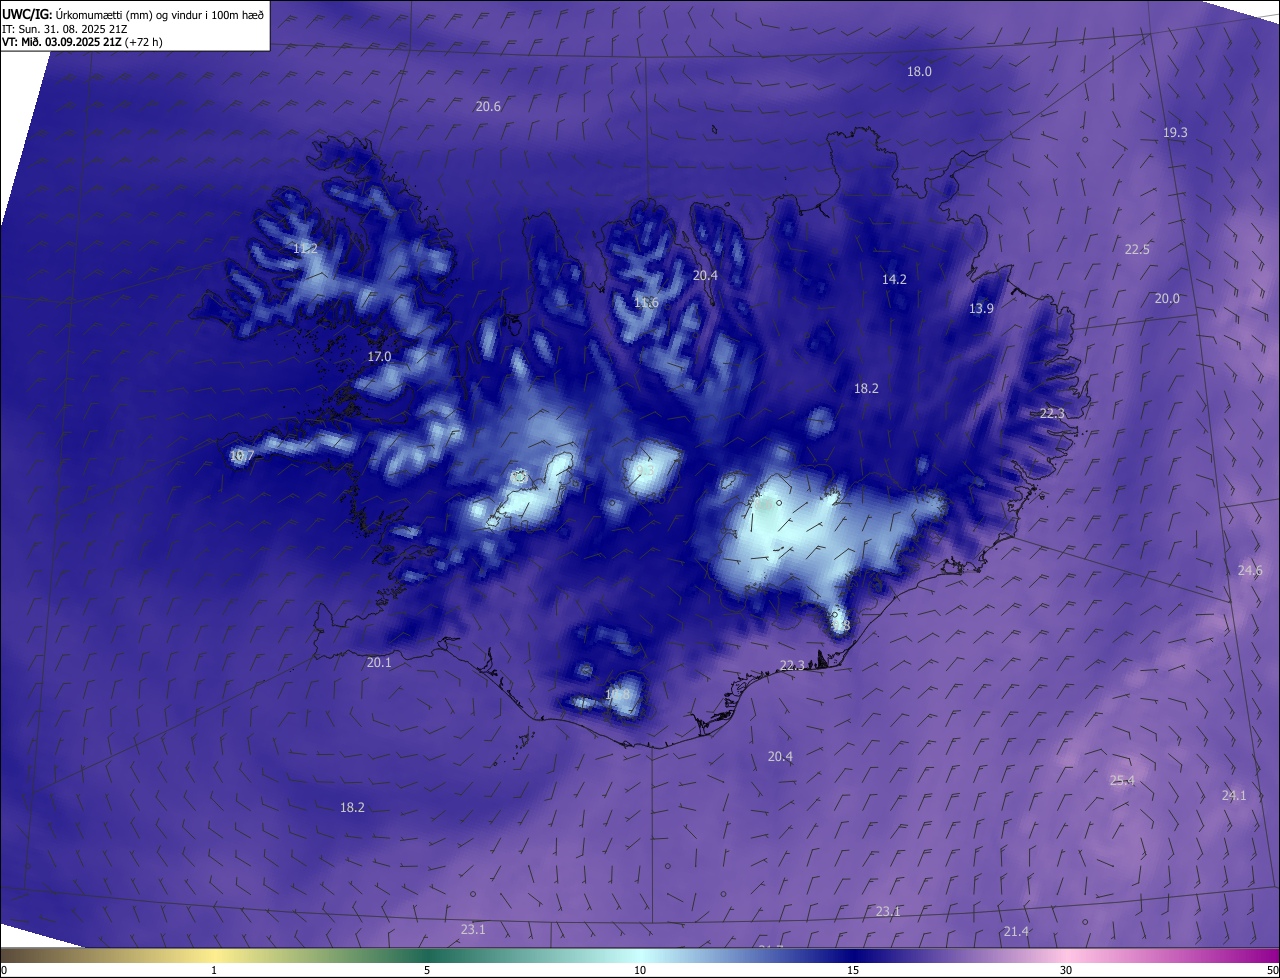Click the 18.0 value label
The image size is (1280, 978).
pos(919,72)
